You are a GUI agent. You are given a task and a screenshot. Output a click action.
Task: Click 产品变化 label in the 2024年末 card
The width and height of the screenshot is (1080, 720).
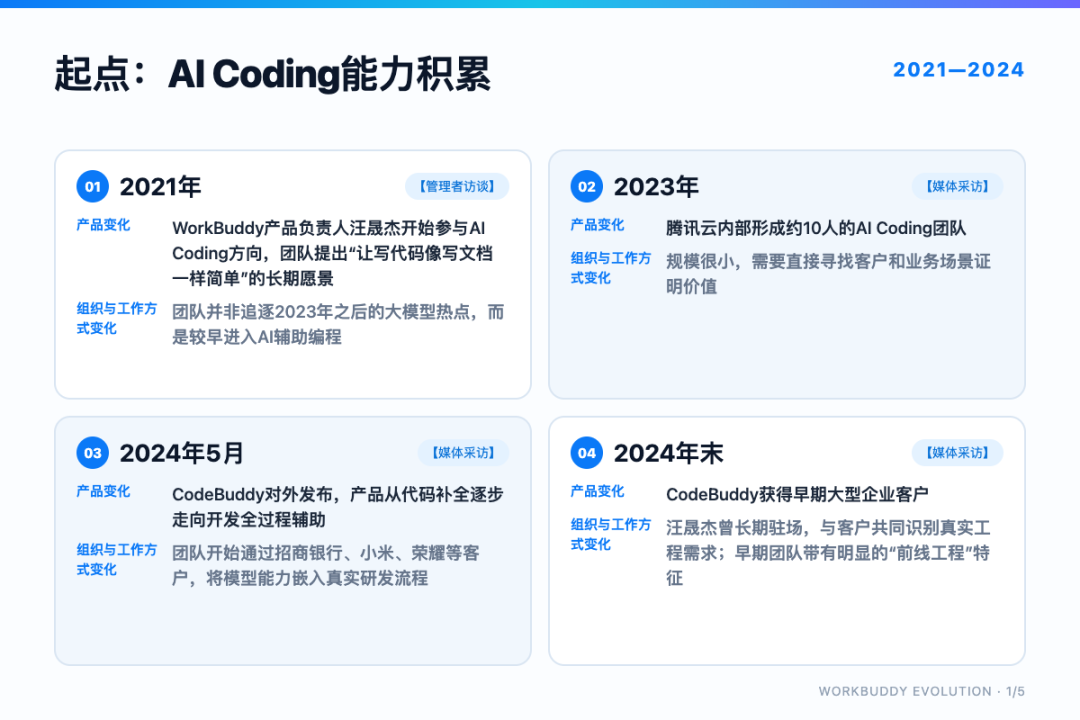[597, 491]
